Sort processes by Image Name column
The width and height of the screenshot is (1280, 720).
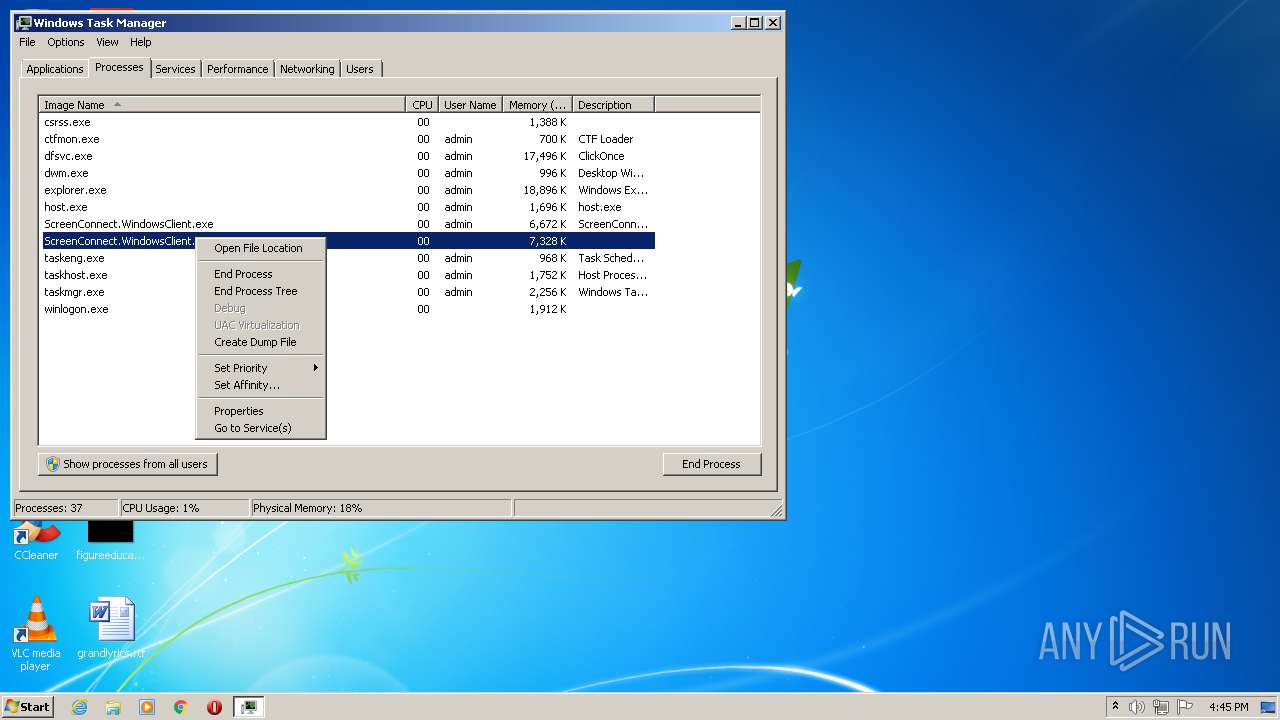click(222, 105)
